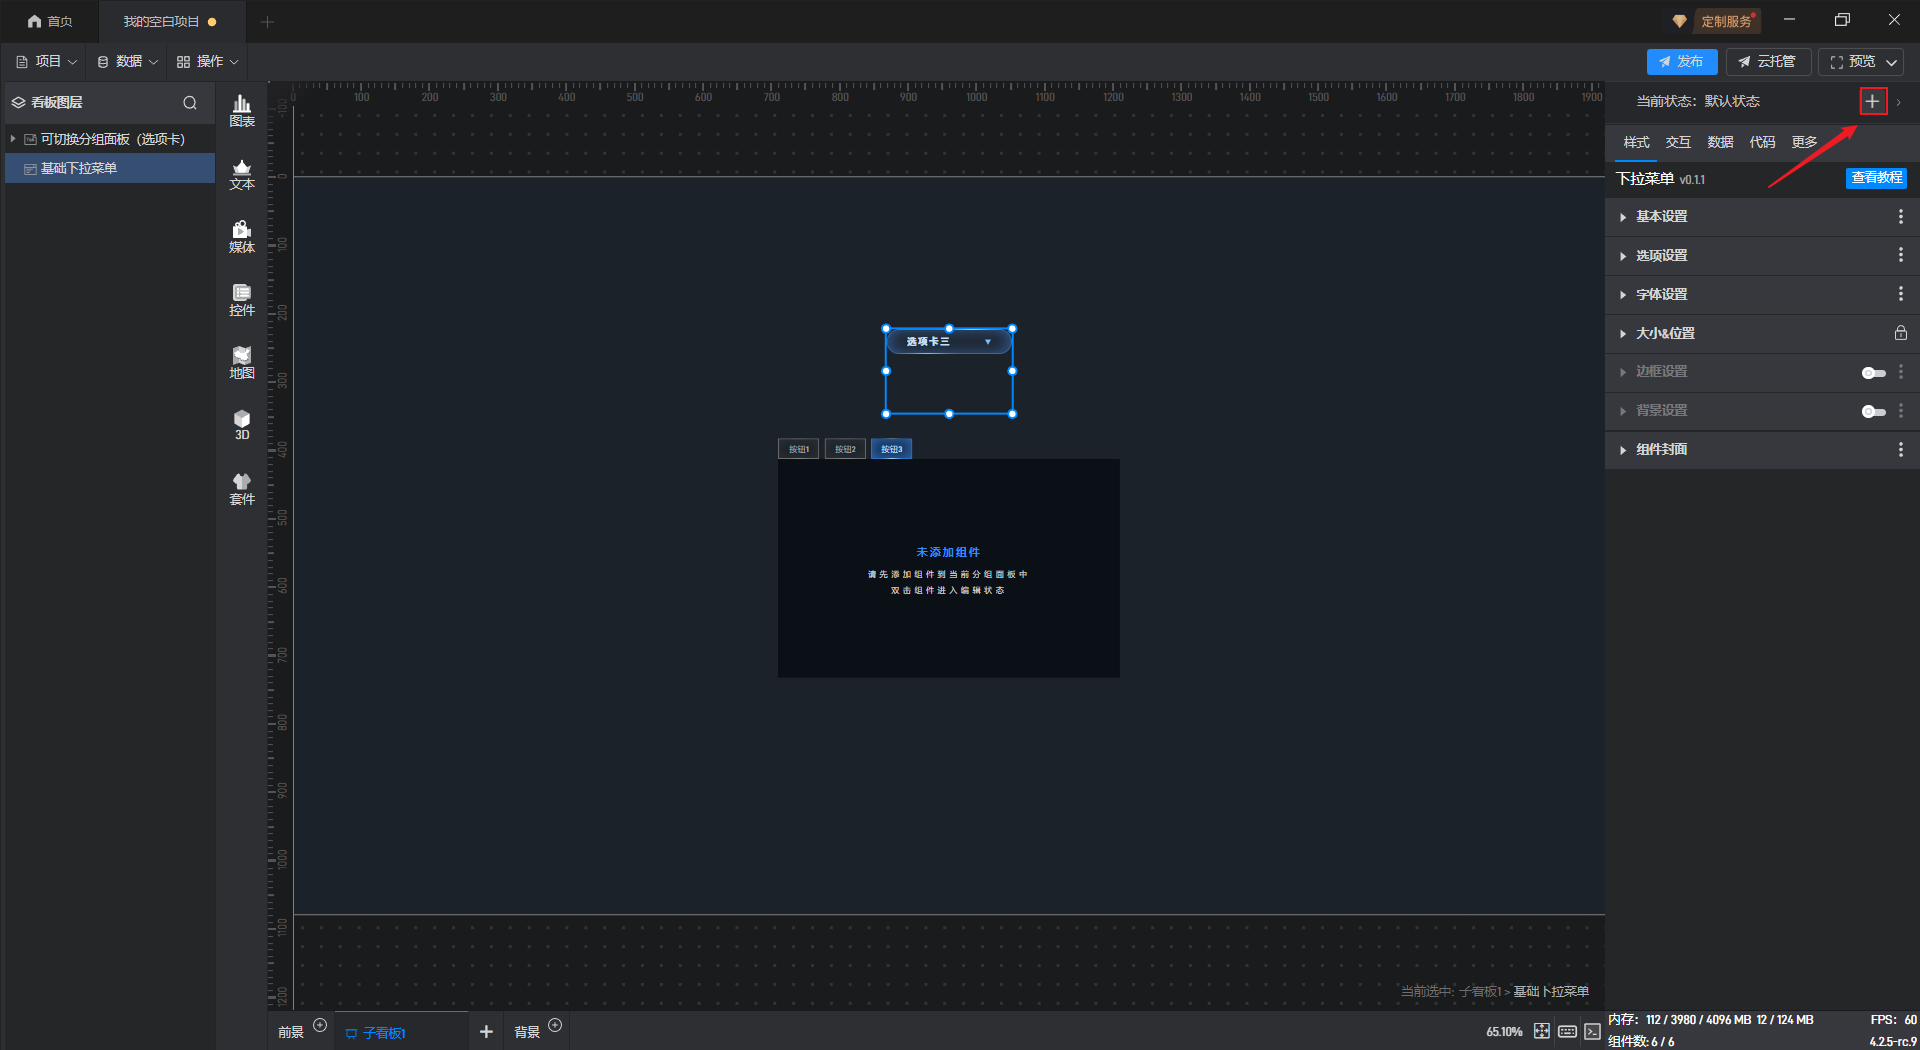Switch to the 交互 interaction tab
This screenshot has width=1920, height=1050.
pos(1678,142)
